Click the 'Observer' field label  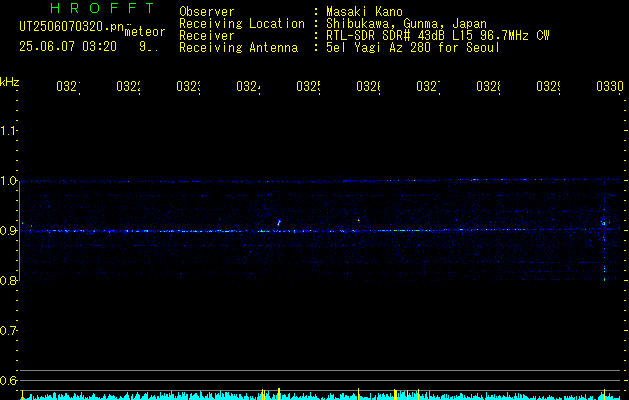tap(207, 12)
